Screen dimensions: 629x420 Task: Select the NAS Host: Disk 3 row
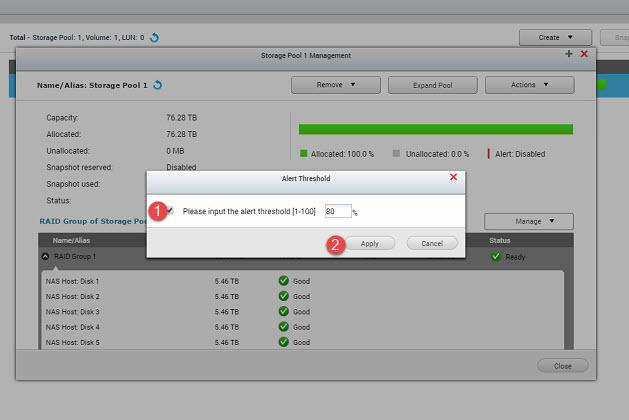(x=302, y=312)
